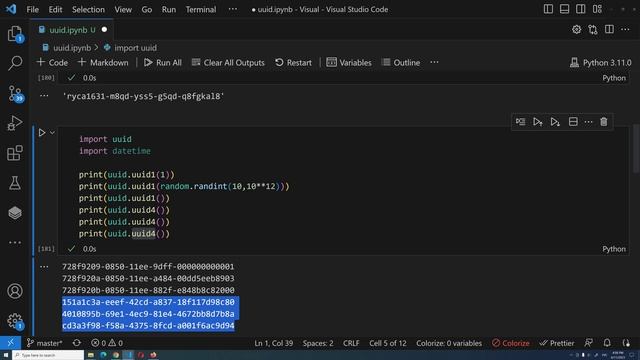Open the Manage gear menu
Viewport: 640px width, 360px height.
15,320
